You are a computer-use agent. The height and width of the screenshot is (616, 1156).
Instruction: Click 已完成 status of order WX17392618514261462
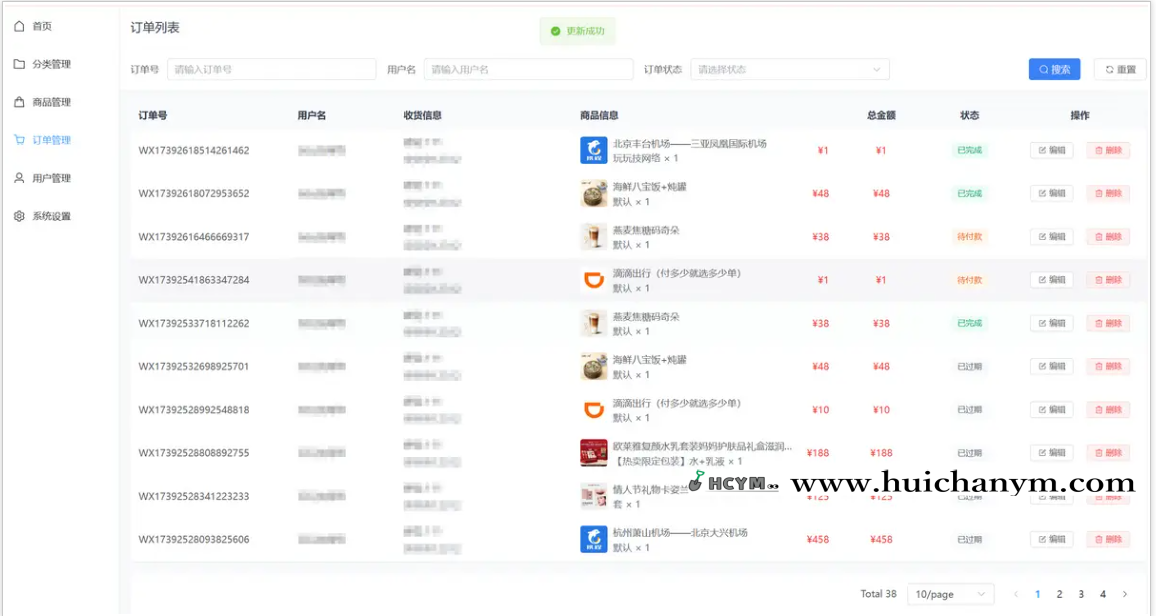click(969, 150)
